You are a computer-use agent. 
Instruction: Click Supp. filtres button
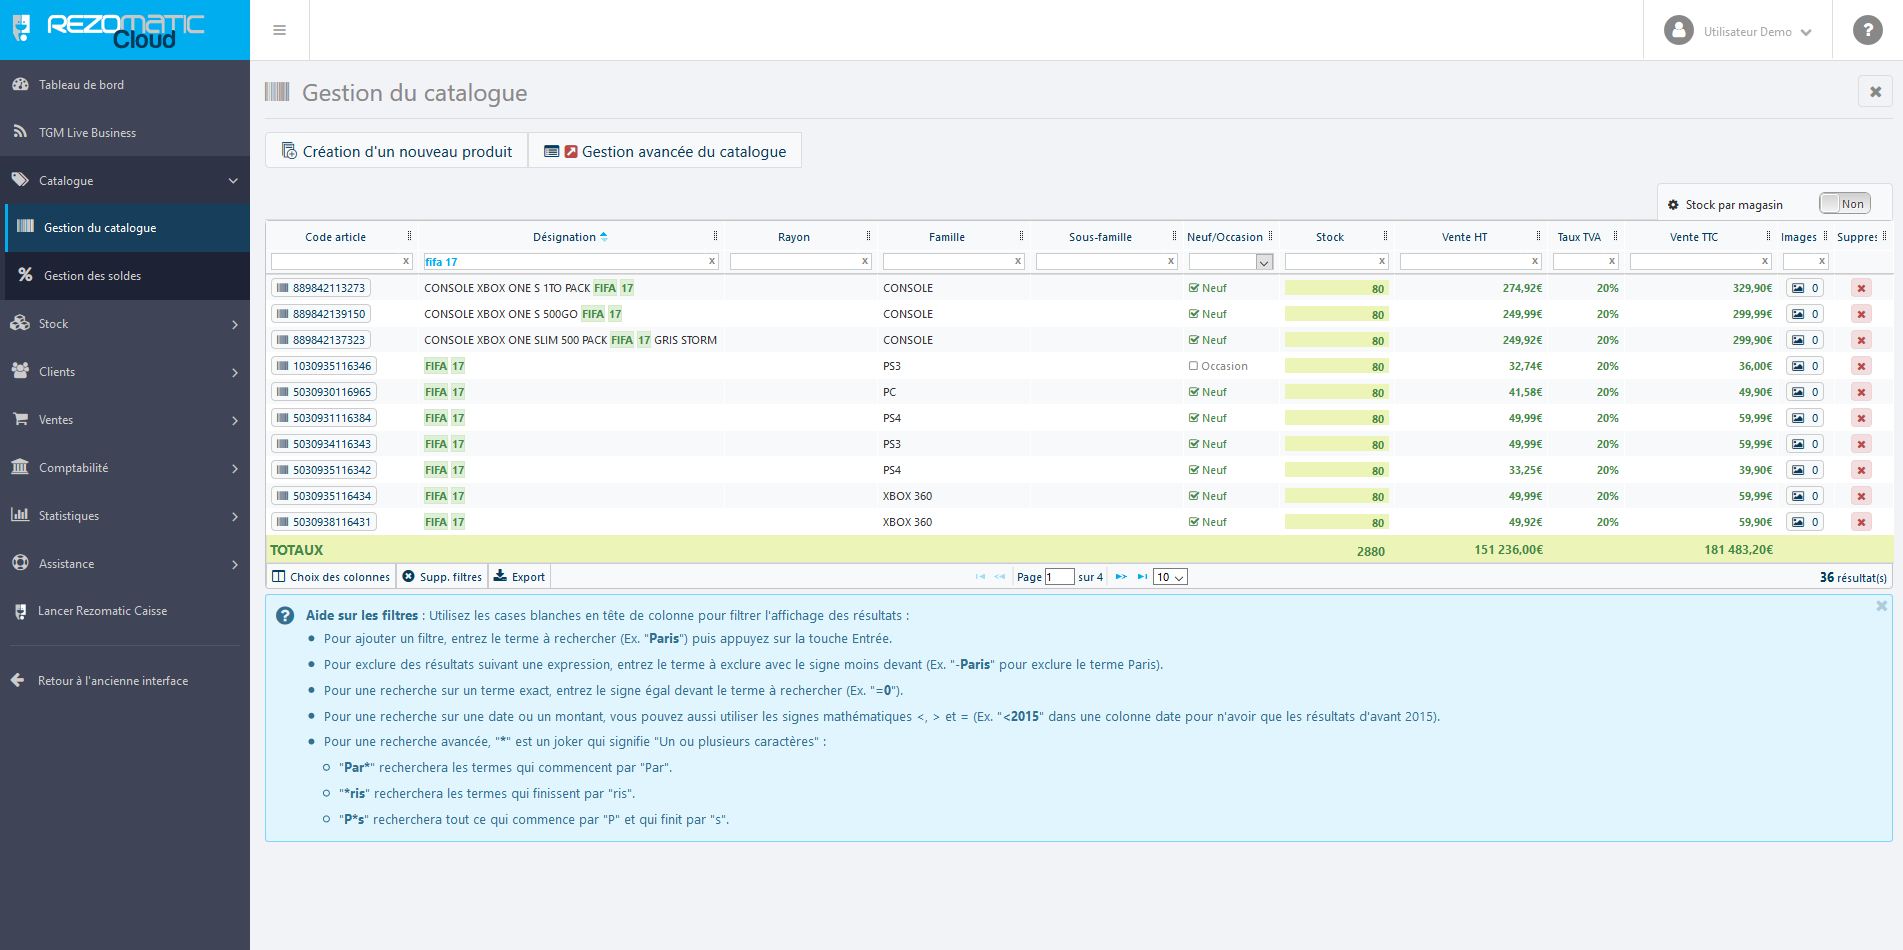click(441, 577)
